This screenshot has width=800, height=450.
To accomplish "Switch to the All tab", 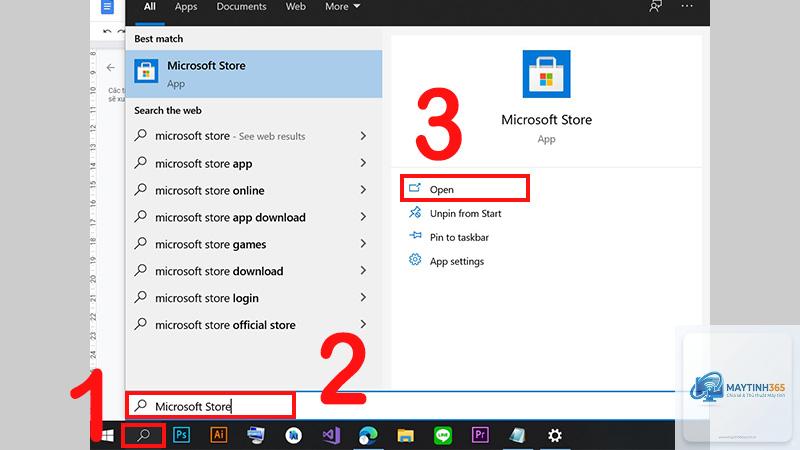I will (x=149, y=7).
